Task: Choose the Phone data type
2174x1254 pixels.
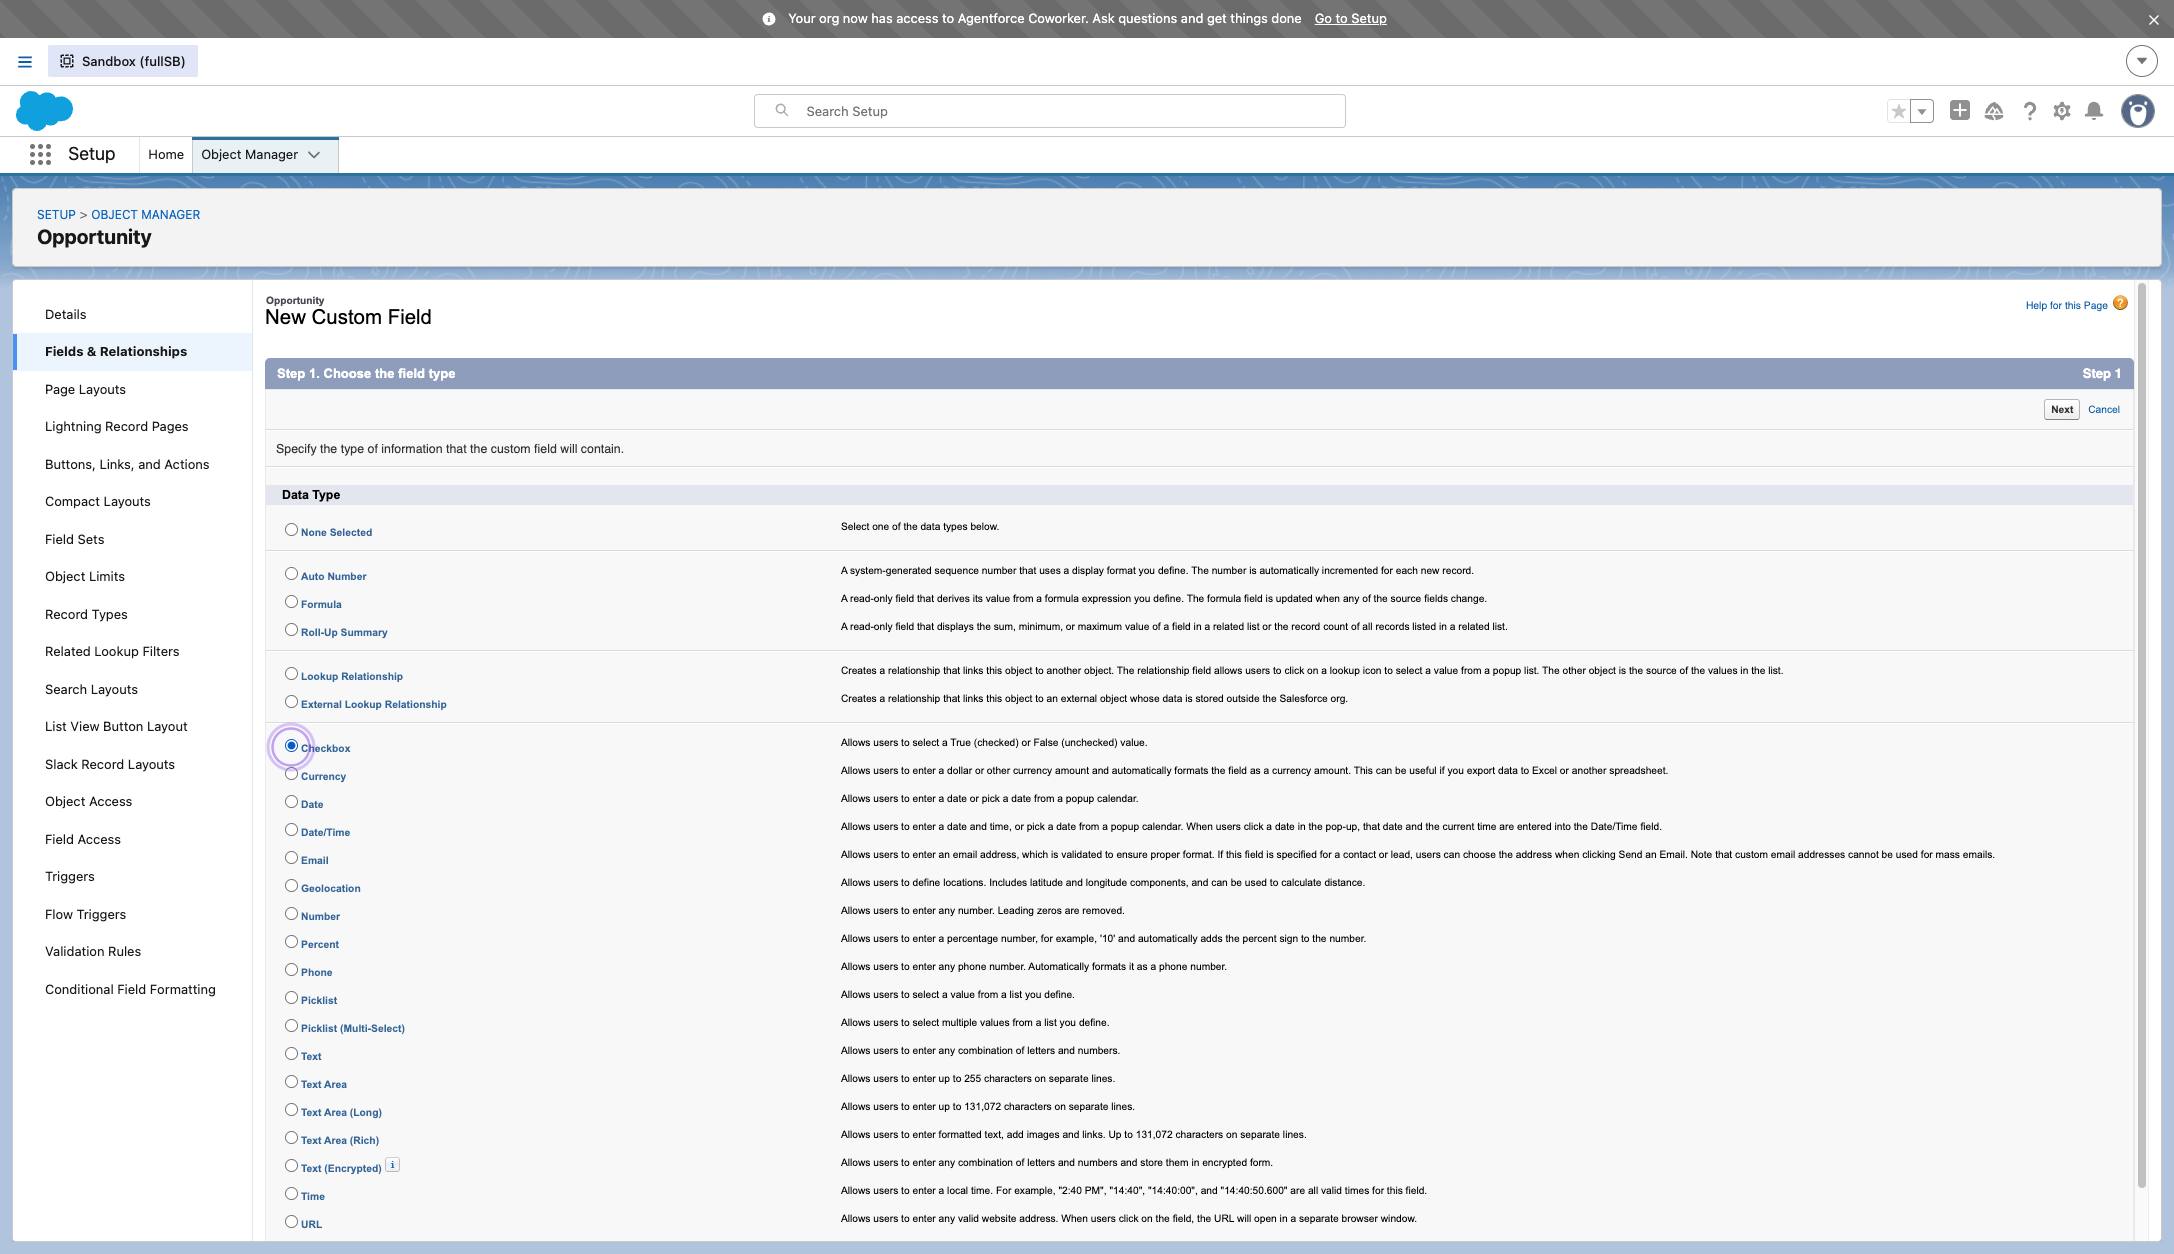Action: click(x=291, y=970)
